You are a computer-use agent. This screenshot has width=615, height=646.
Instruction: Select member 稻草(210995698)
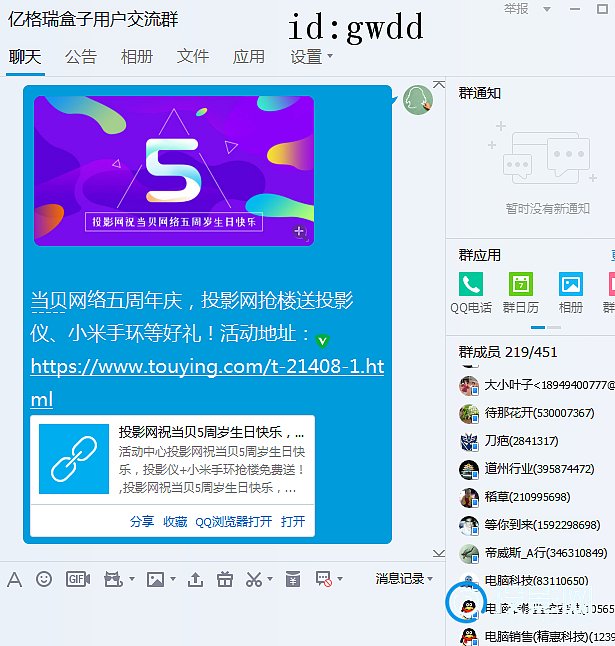[536, 498]
